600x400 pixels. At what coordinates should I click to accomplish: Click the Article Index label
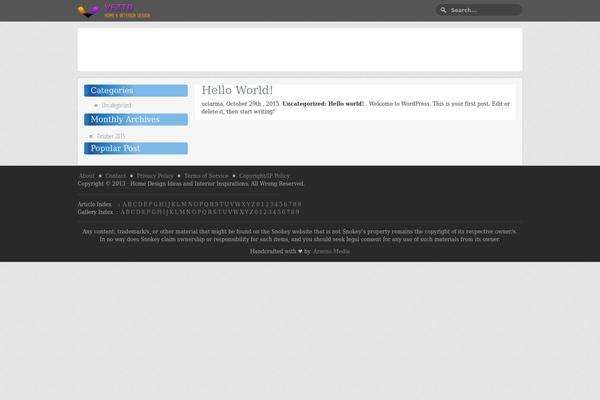(x=95, y=204)
